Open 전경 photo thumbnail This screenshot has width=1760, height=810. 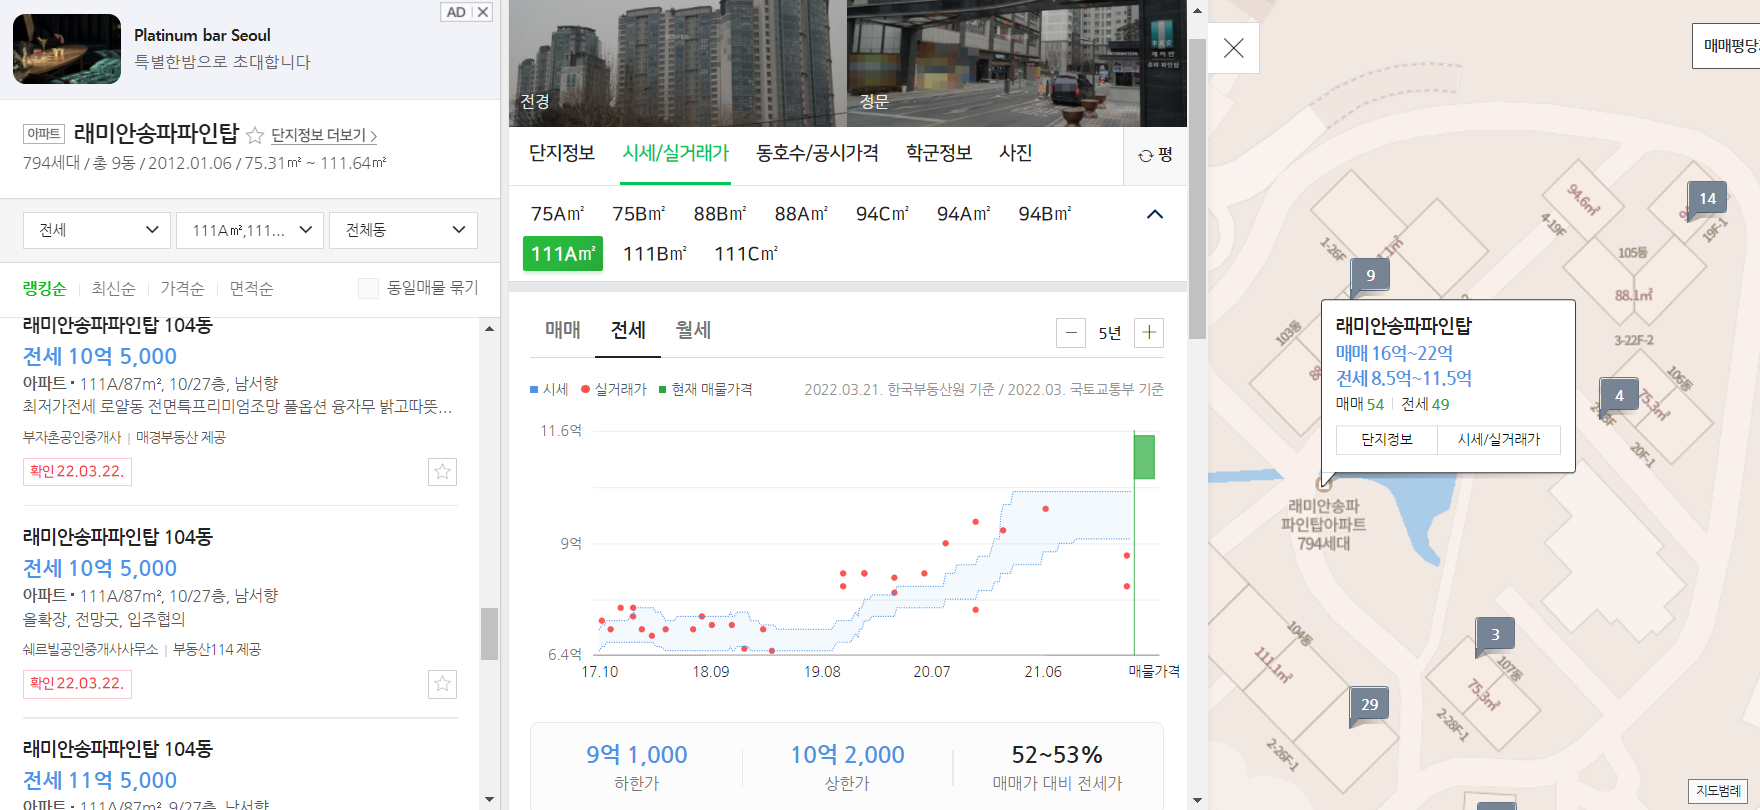pyautogui.click(x=678, y=63)
